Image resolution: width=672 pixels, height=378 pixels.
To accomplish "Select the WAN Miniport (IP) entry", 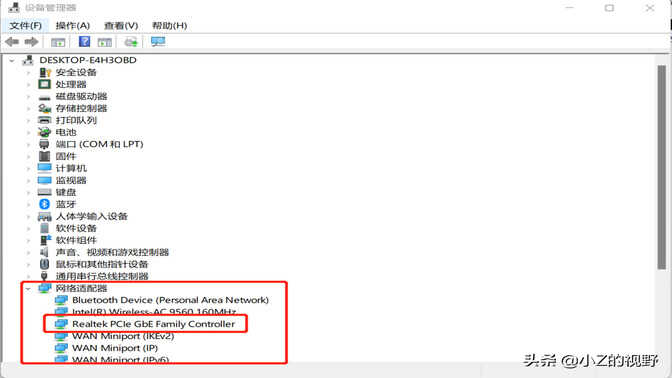I will 115,348.
